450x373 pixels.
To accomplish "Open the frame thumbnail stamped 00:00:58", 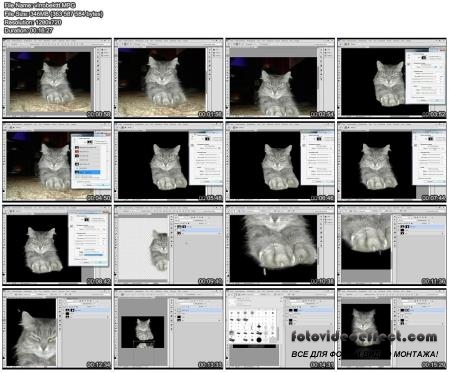I will tap(57, 78).
